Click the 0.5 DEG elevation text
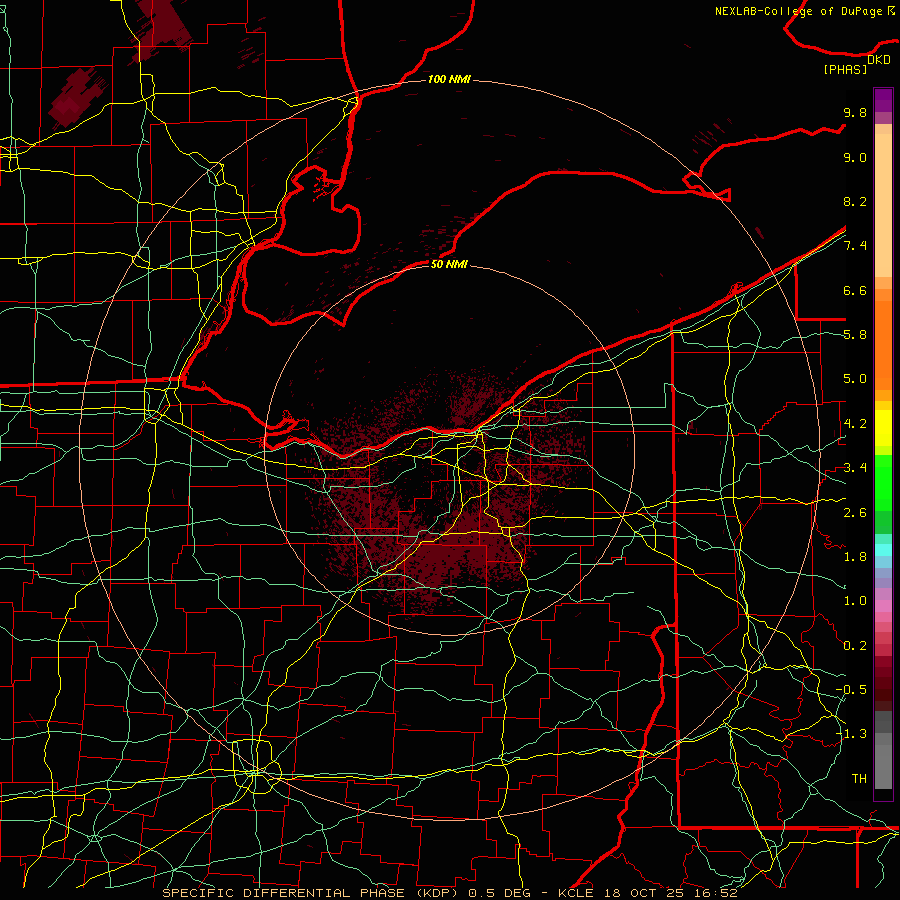This screenshot has width=900, height=900. [x=499, y=893]
